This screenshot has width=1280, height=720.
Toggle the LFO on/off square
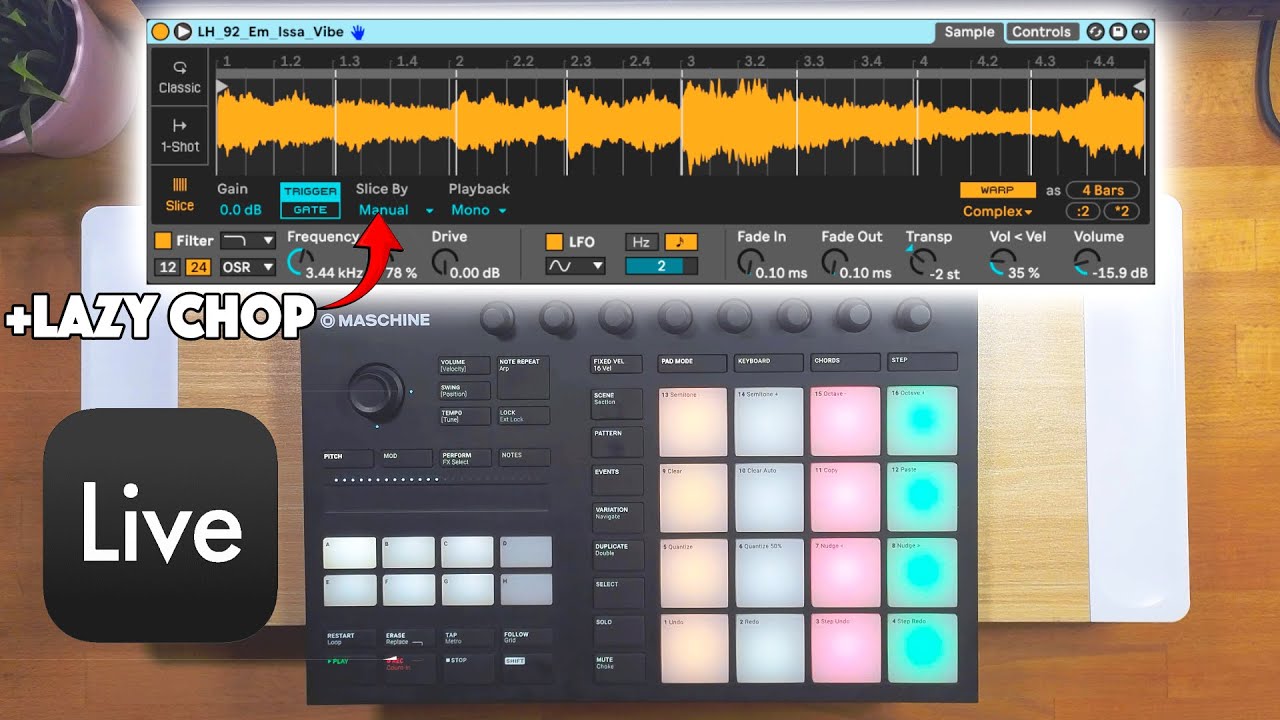pyautogui.click(x=554, y=241)
